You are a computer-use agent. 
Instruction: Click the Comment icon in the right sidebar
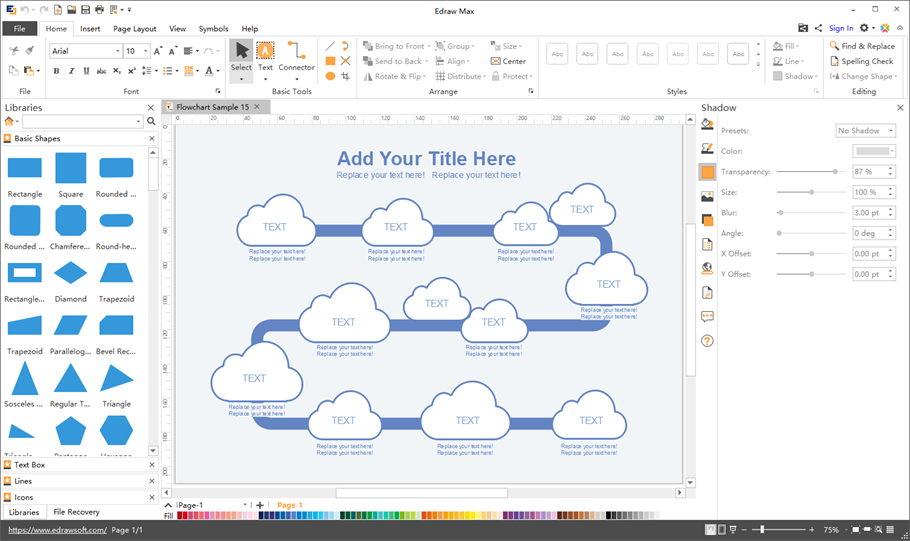tap(707, 317)
